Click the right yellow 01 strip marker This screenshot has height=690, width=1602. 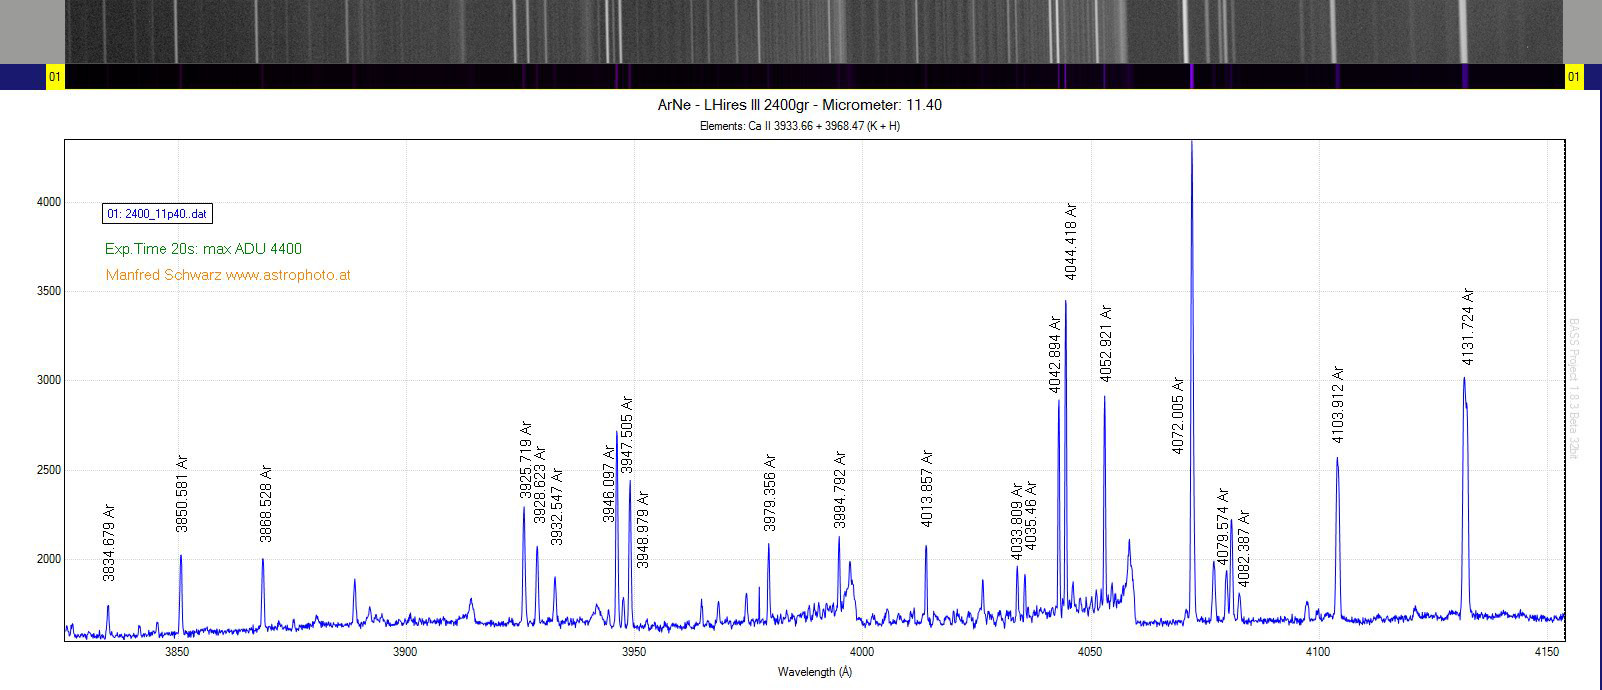coord(1574,77)
